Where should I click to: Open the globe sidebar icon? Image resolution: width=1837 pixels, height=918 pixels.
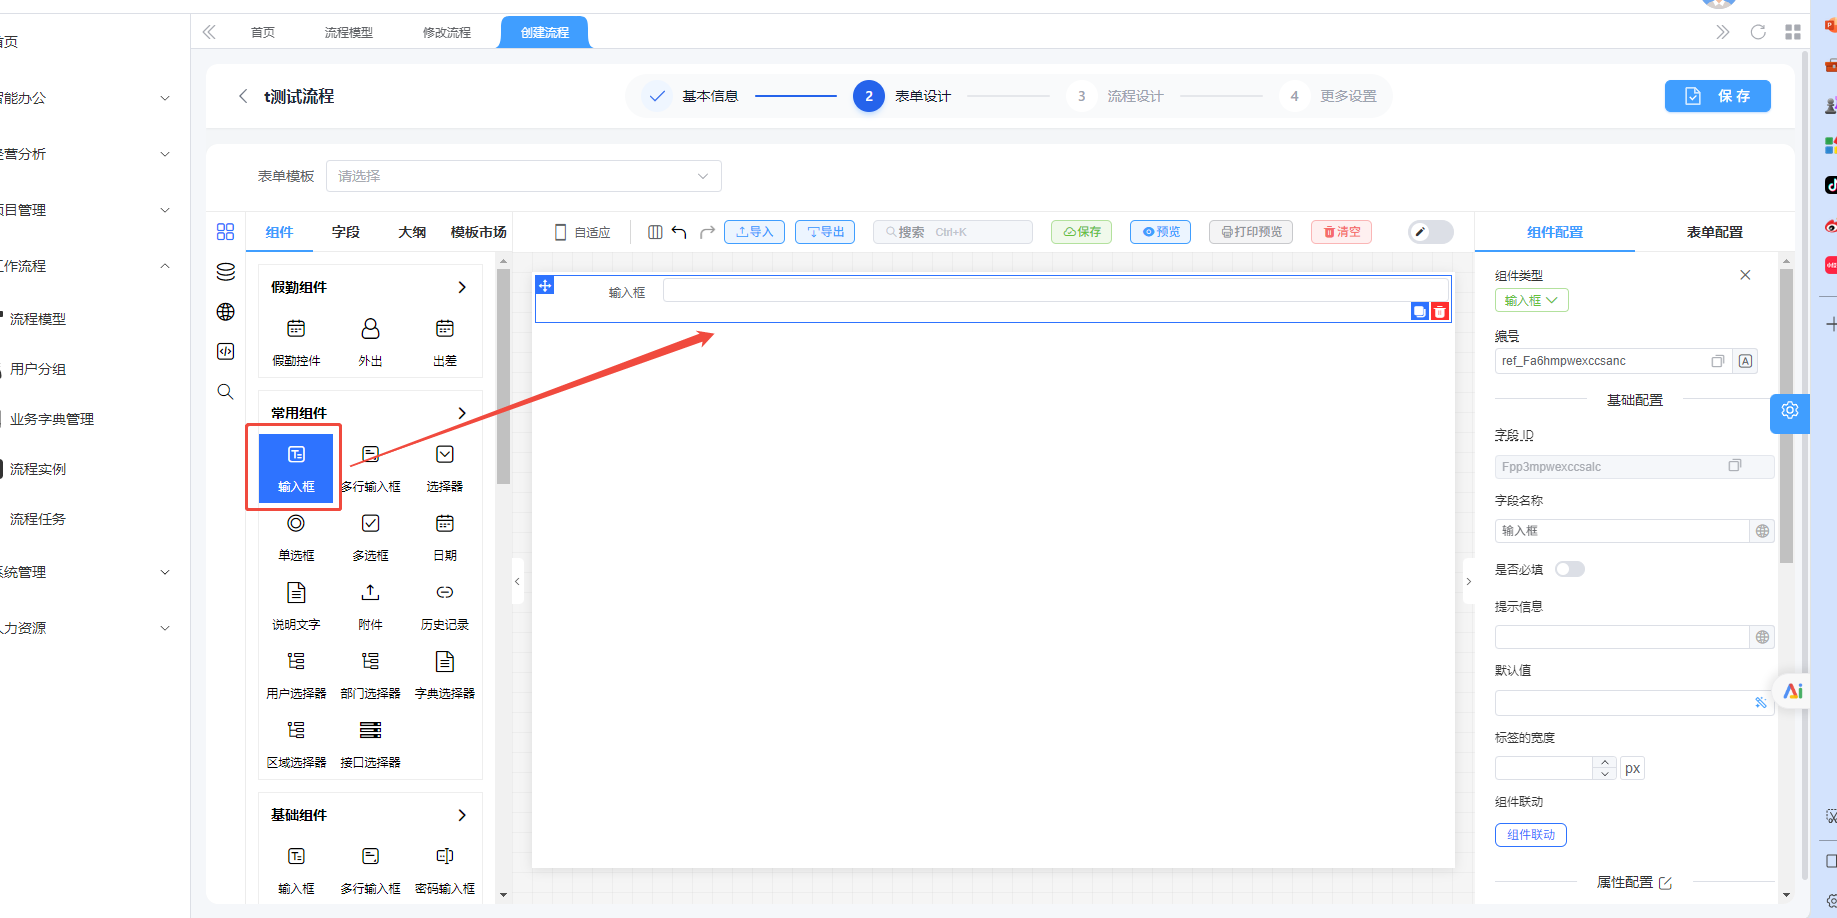226,312
